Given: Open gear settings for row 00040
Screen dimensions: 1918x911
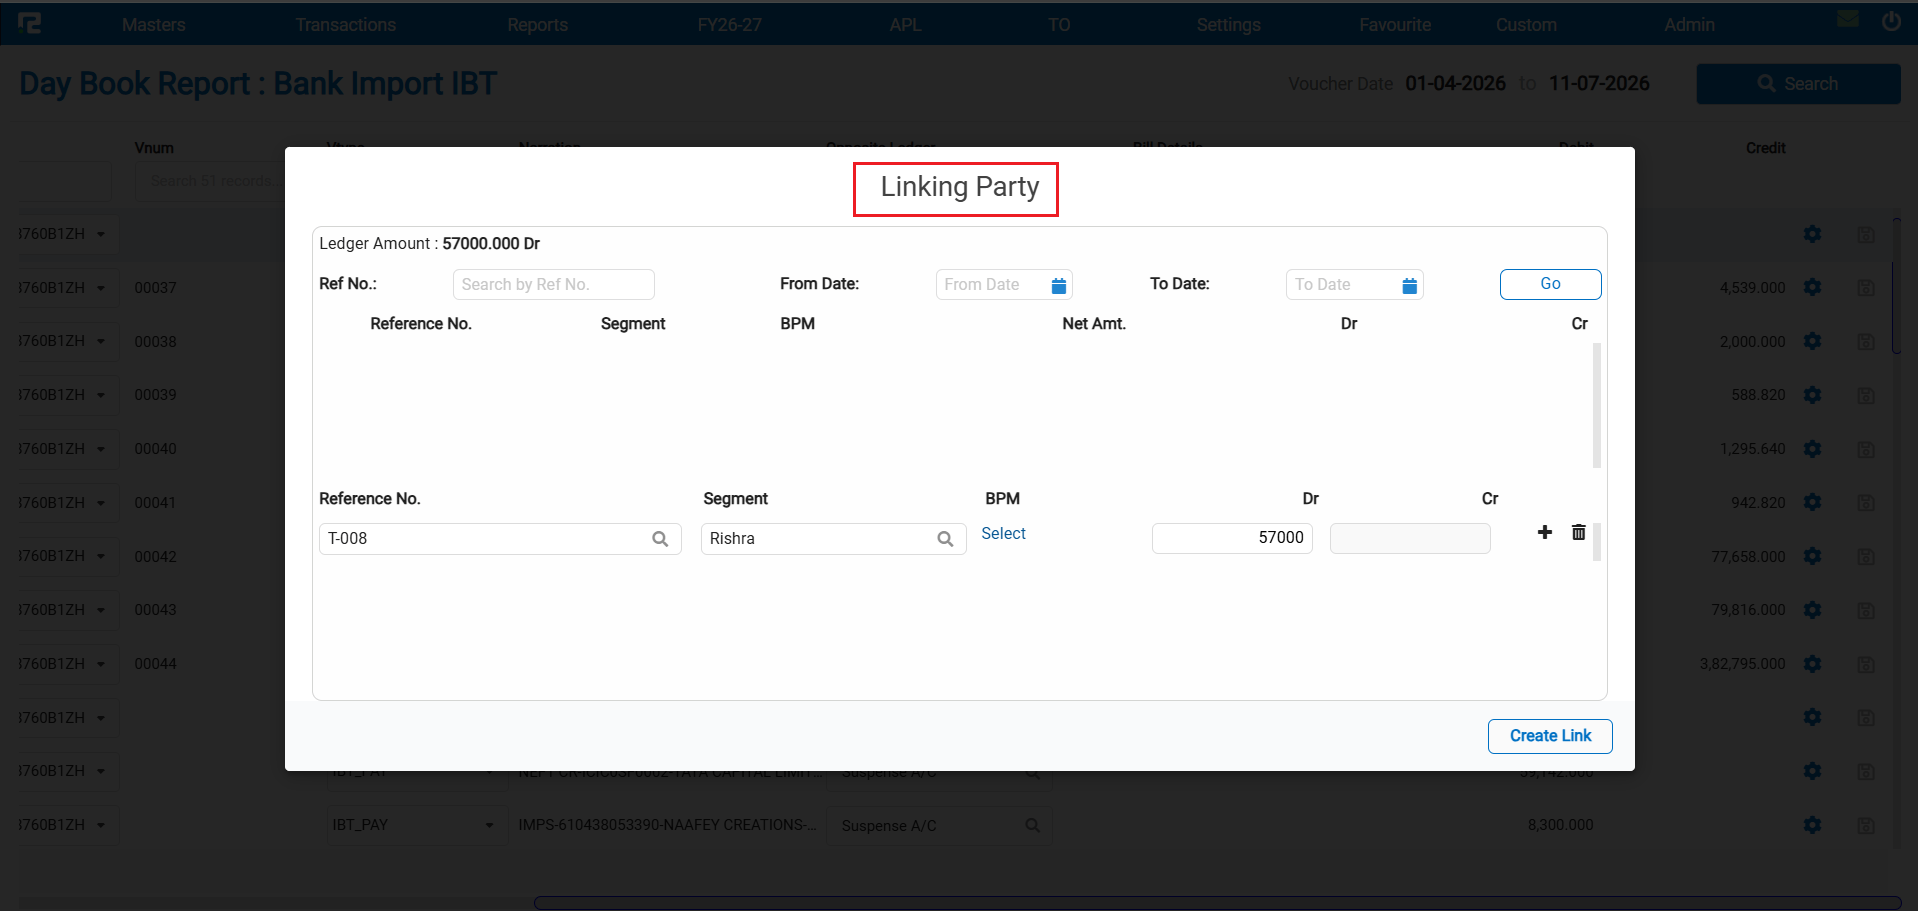Looking at the screenshot, I should click(1812, 449).
